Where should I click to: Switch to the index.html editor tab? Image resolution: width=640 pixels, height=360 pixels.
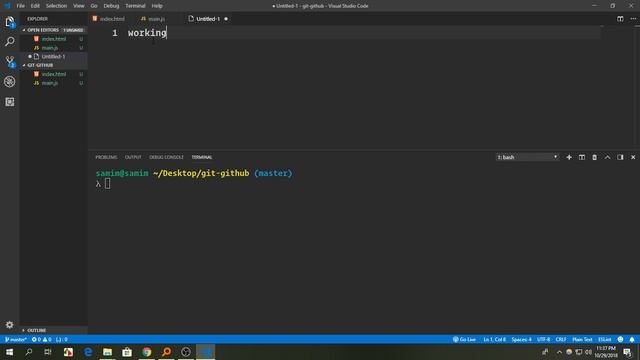[x=109, y=19]
